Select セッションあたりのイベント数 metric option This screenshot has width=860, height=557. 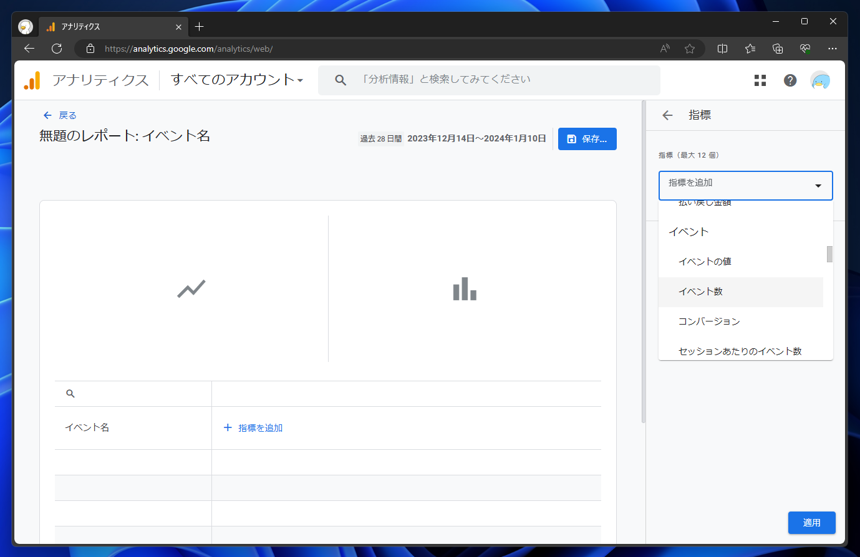(740, 351)
